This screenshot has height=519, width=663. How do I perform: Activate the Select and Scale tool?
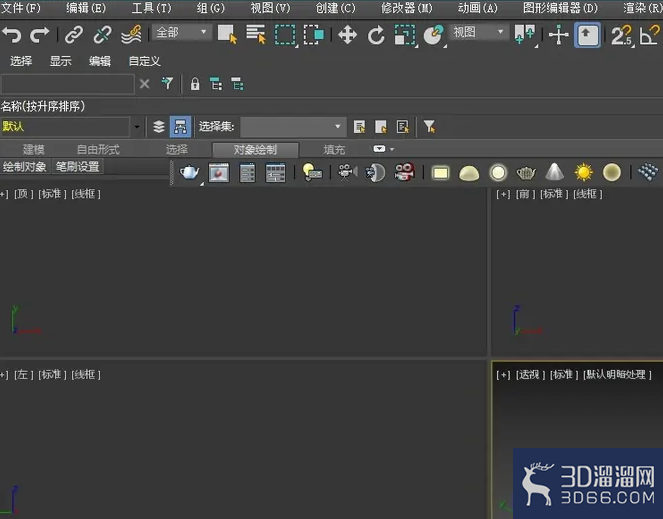(x=405, y=35)
